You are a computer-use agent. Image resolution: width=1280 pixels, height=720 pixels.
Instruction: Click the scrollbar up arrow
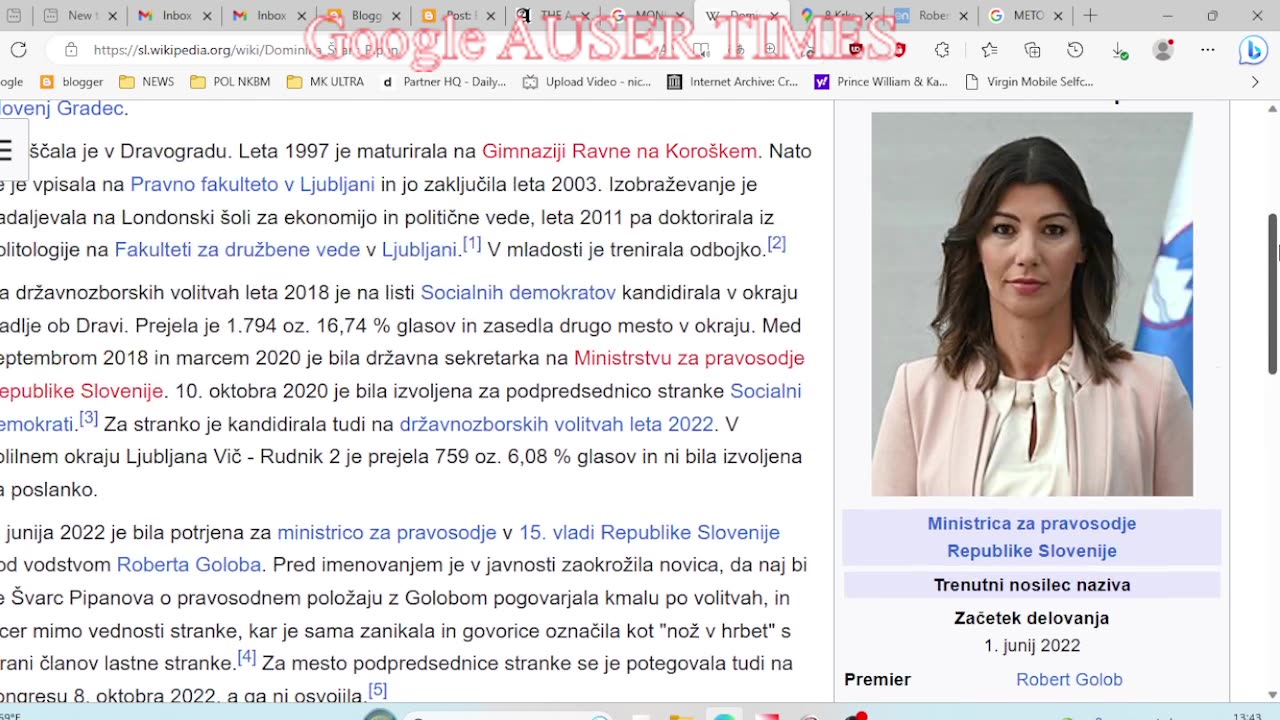pos(1273,108)
